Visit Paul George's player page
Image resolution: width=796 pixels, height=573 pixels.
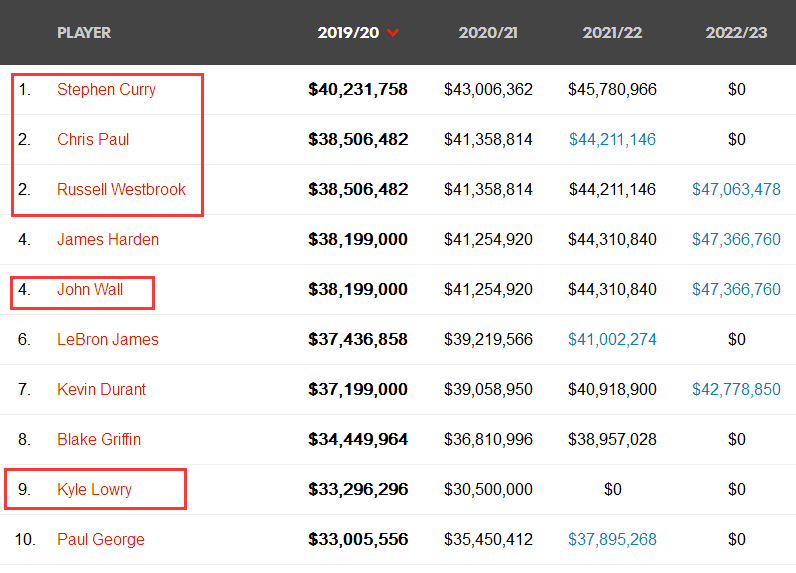(x=101, y=539)
